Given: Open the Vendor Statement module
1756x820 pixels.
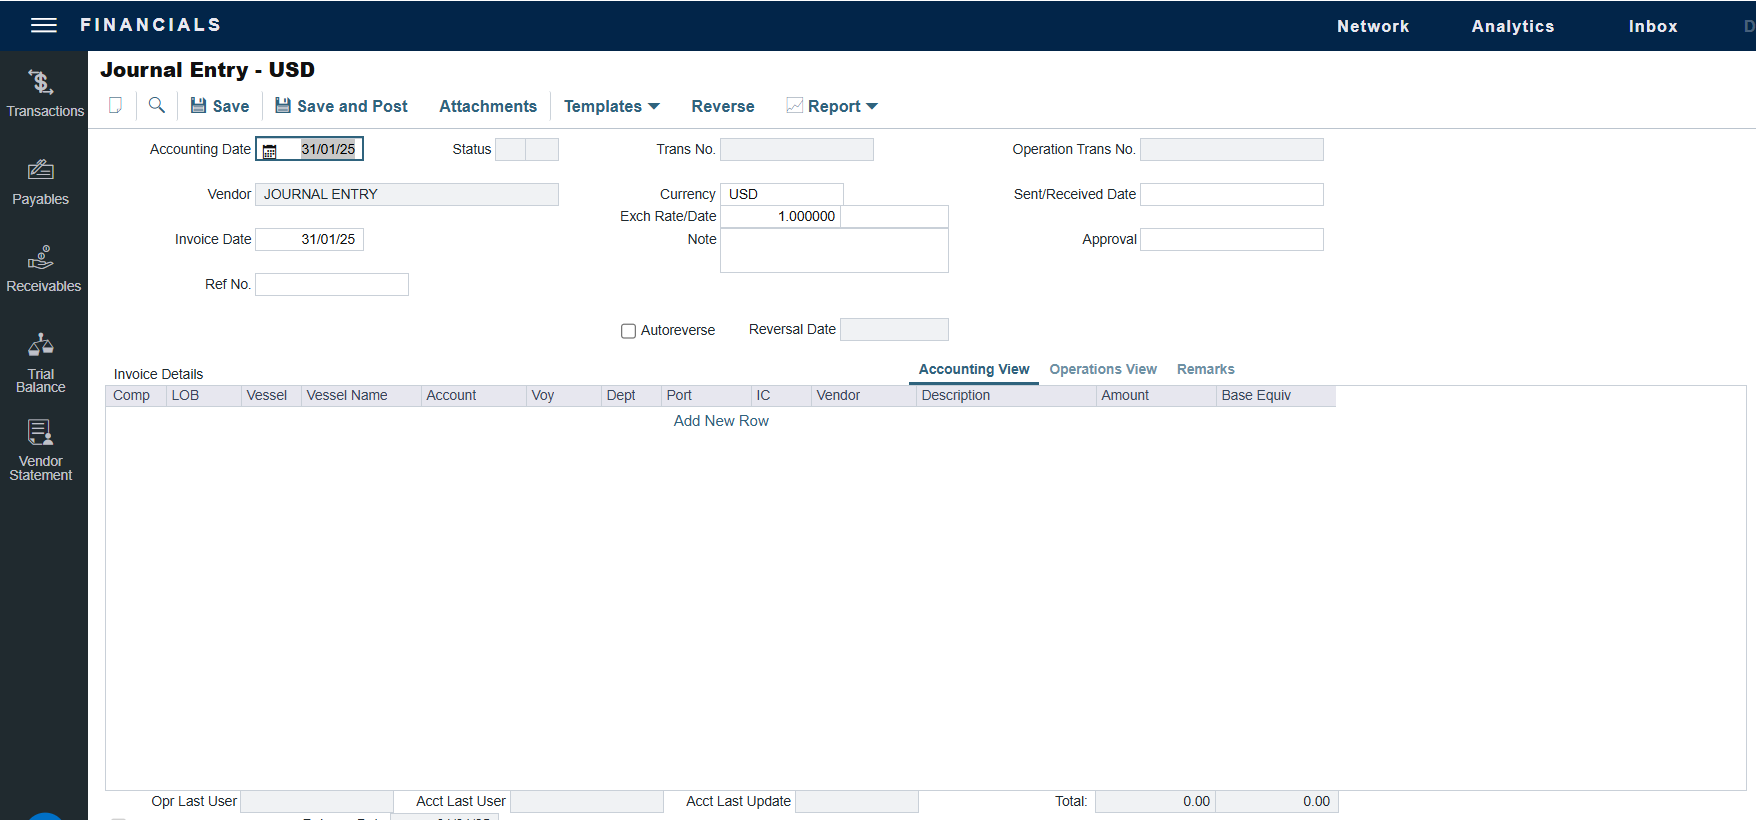Looking at the screenshot, I should [x=41, y=449].
